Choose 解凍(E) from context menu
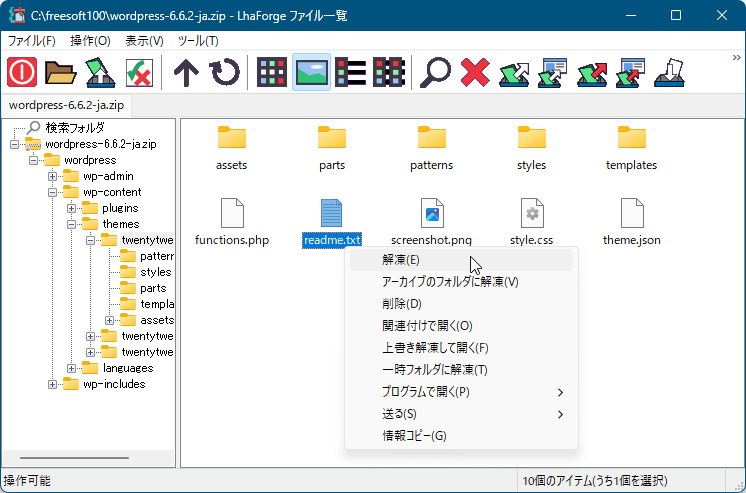The height and width of the screenshot is (493, 746). coord(461,260)
